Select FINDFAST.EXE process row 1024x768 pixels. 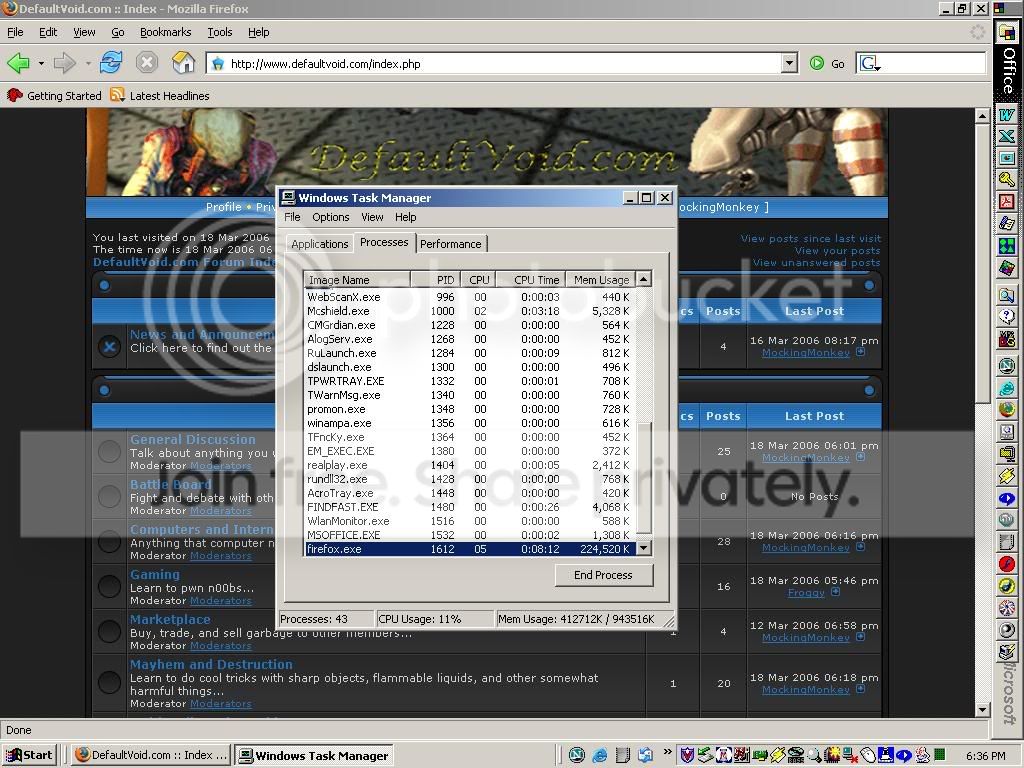(469, 507)
